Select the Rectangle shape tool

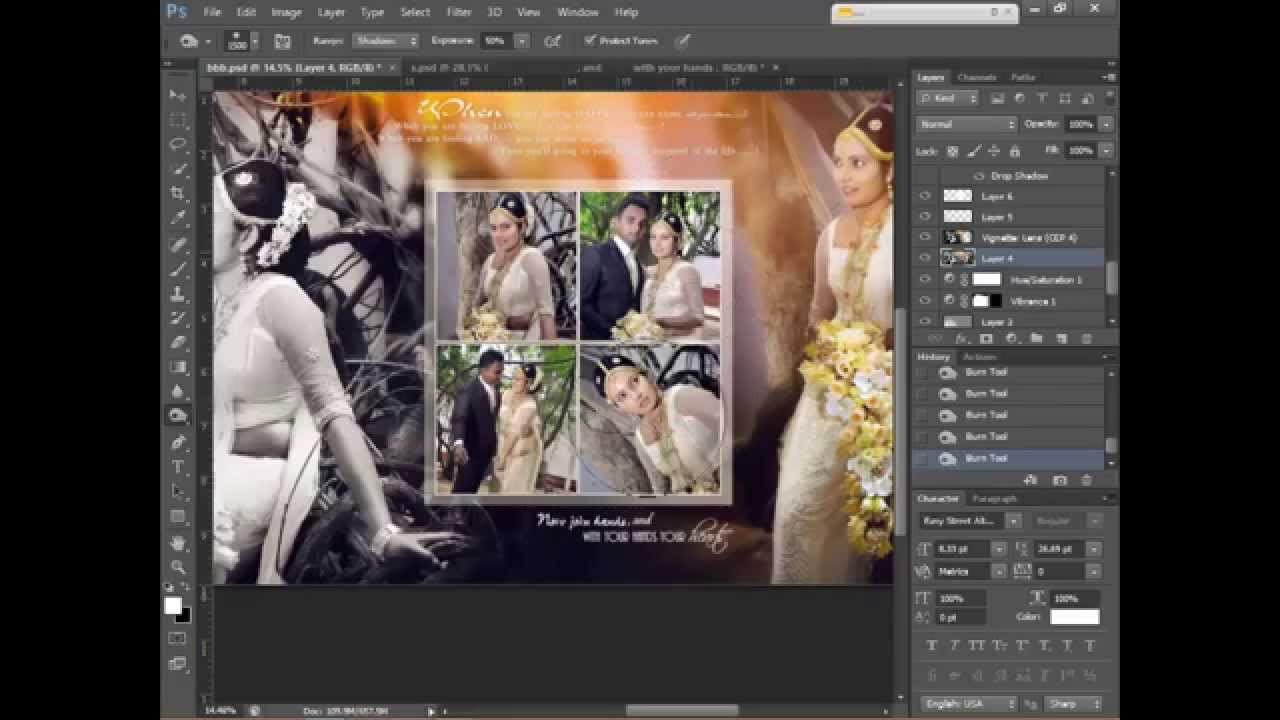click(x=178, y=517)
